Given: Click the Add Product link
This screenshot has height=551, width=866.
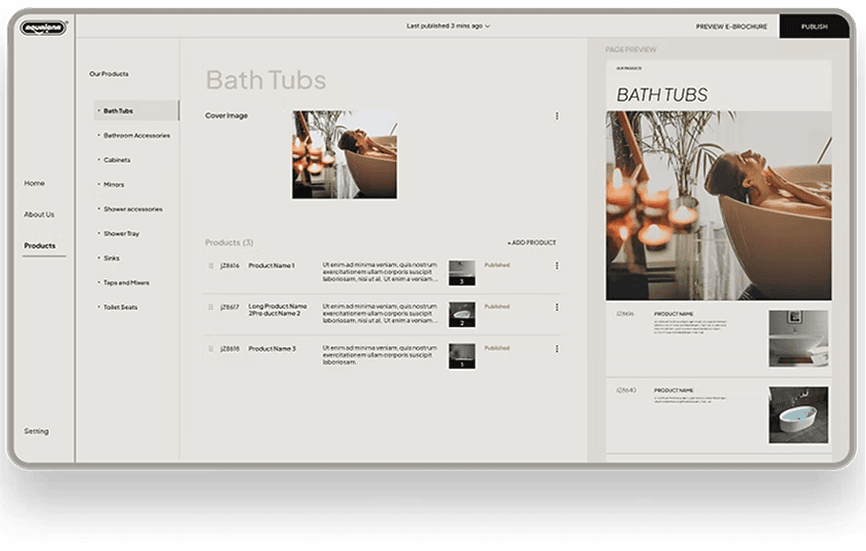Looking at the screenshot, I should (531, 243).
